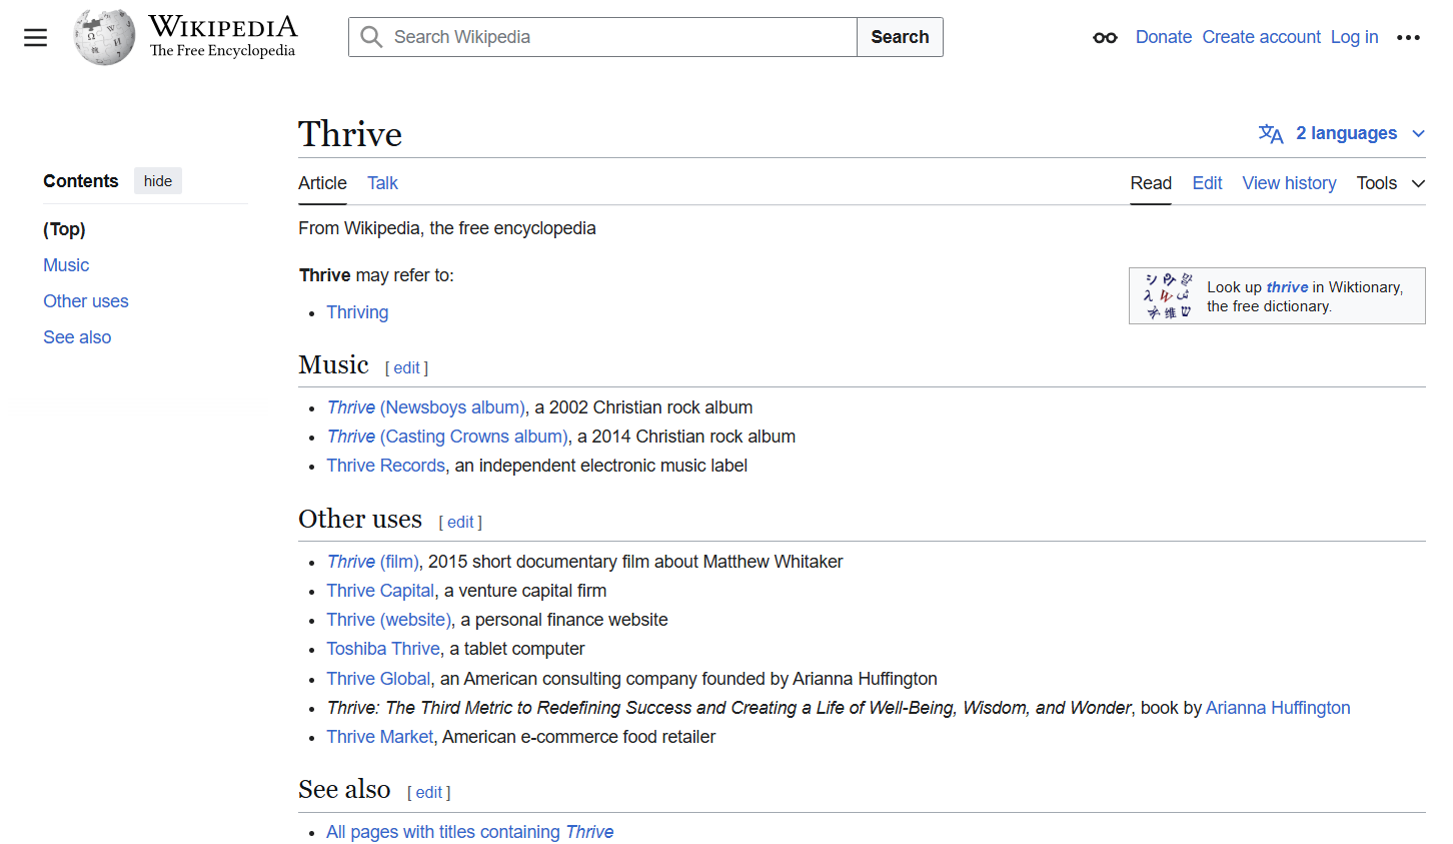
Task: Click the Wikipedia globe logo
Action: 104,37
